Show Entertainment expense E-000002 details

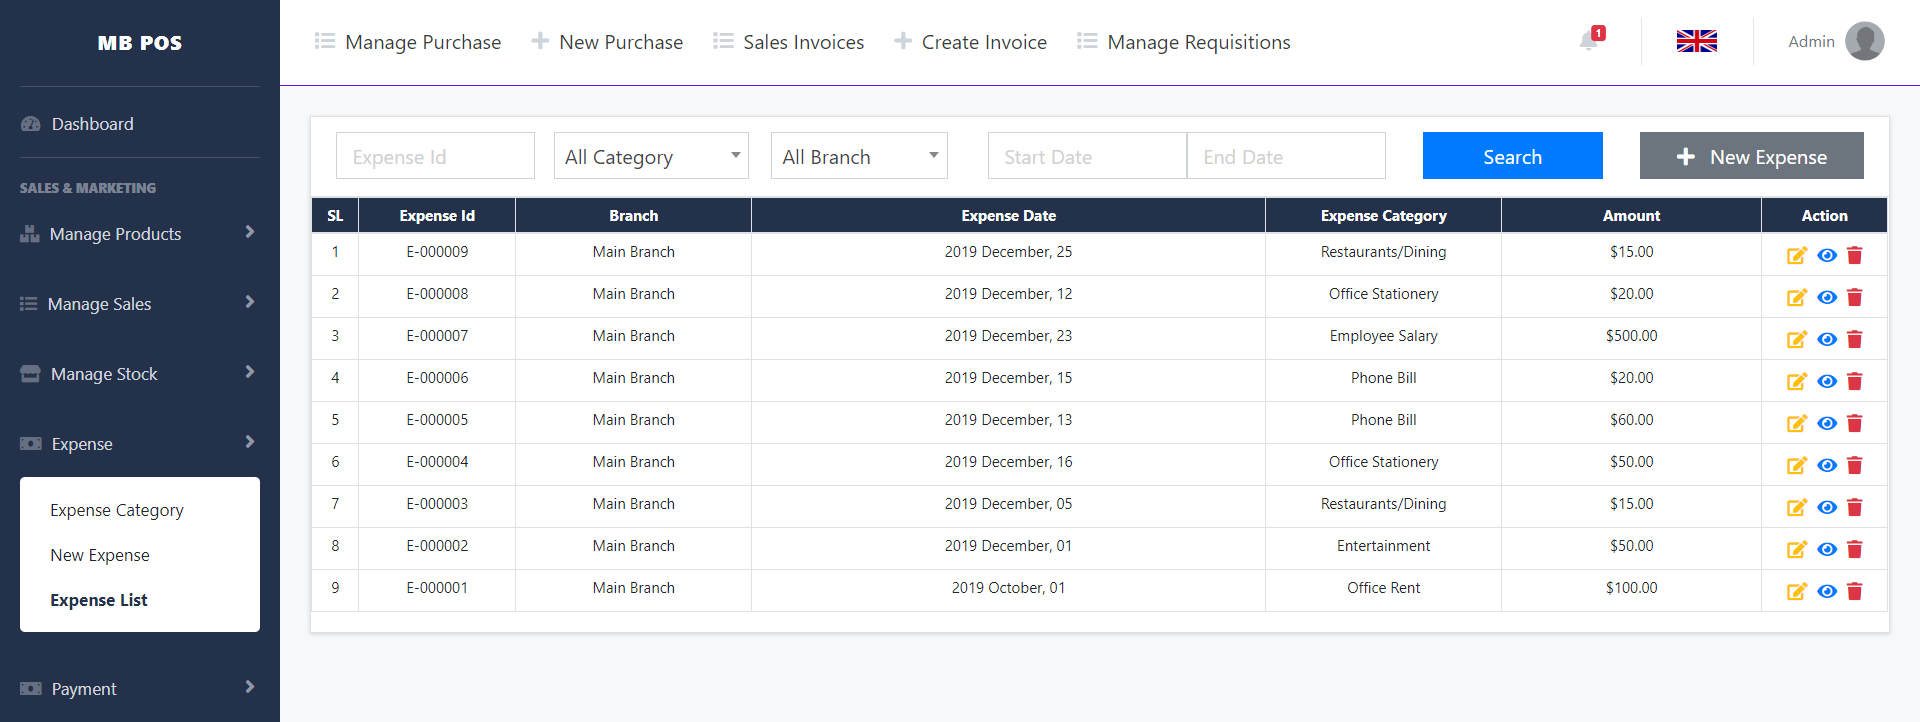(1827, 549)
